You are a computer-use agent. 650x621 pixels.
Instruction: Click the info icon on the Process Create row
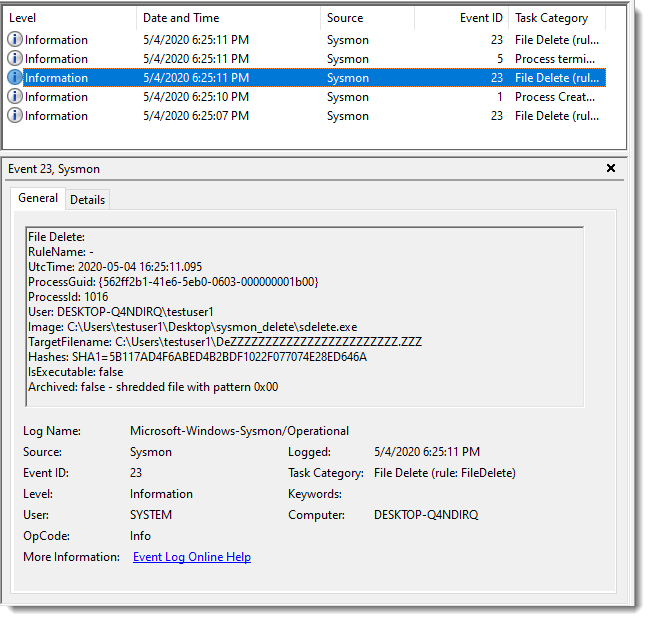[15, 97]
